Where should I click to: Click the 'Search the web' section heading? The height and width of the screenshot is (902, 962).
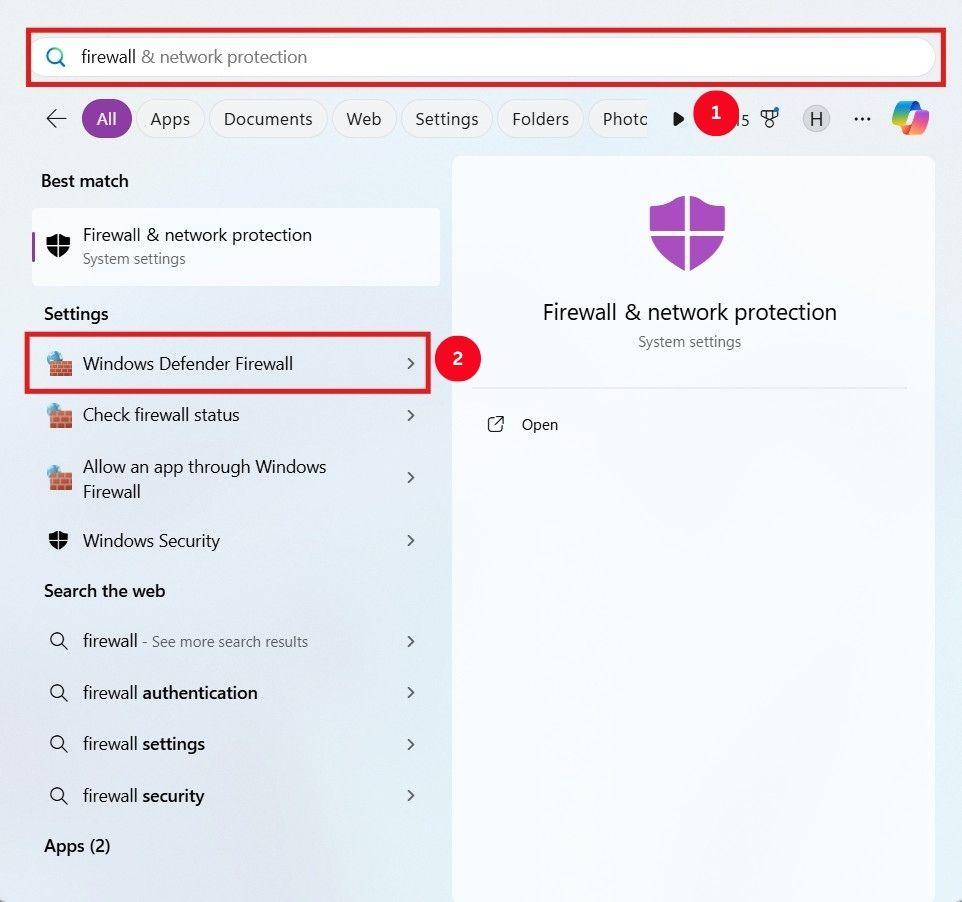point(104,591)
